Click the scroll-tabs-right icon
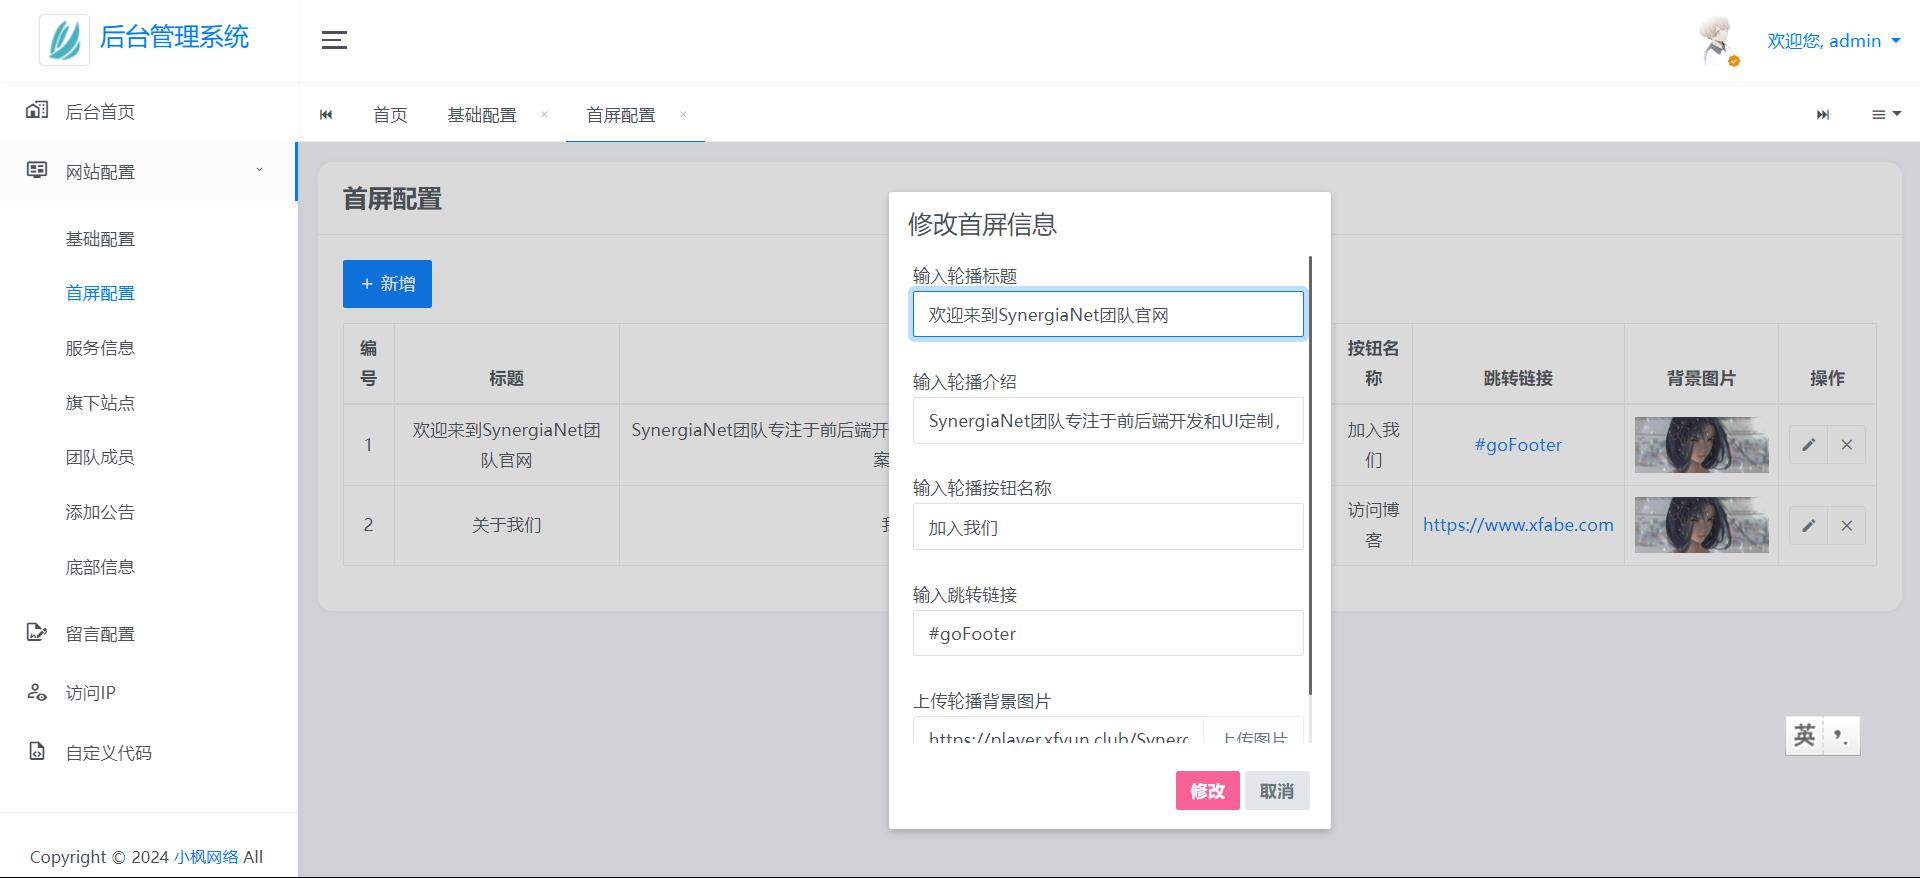This screenshot has width=1920, height=878. pos(1823,115)
